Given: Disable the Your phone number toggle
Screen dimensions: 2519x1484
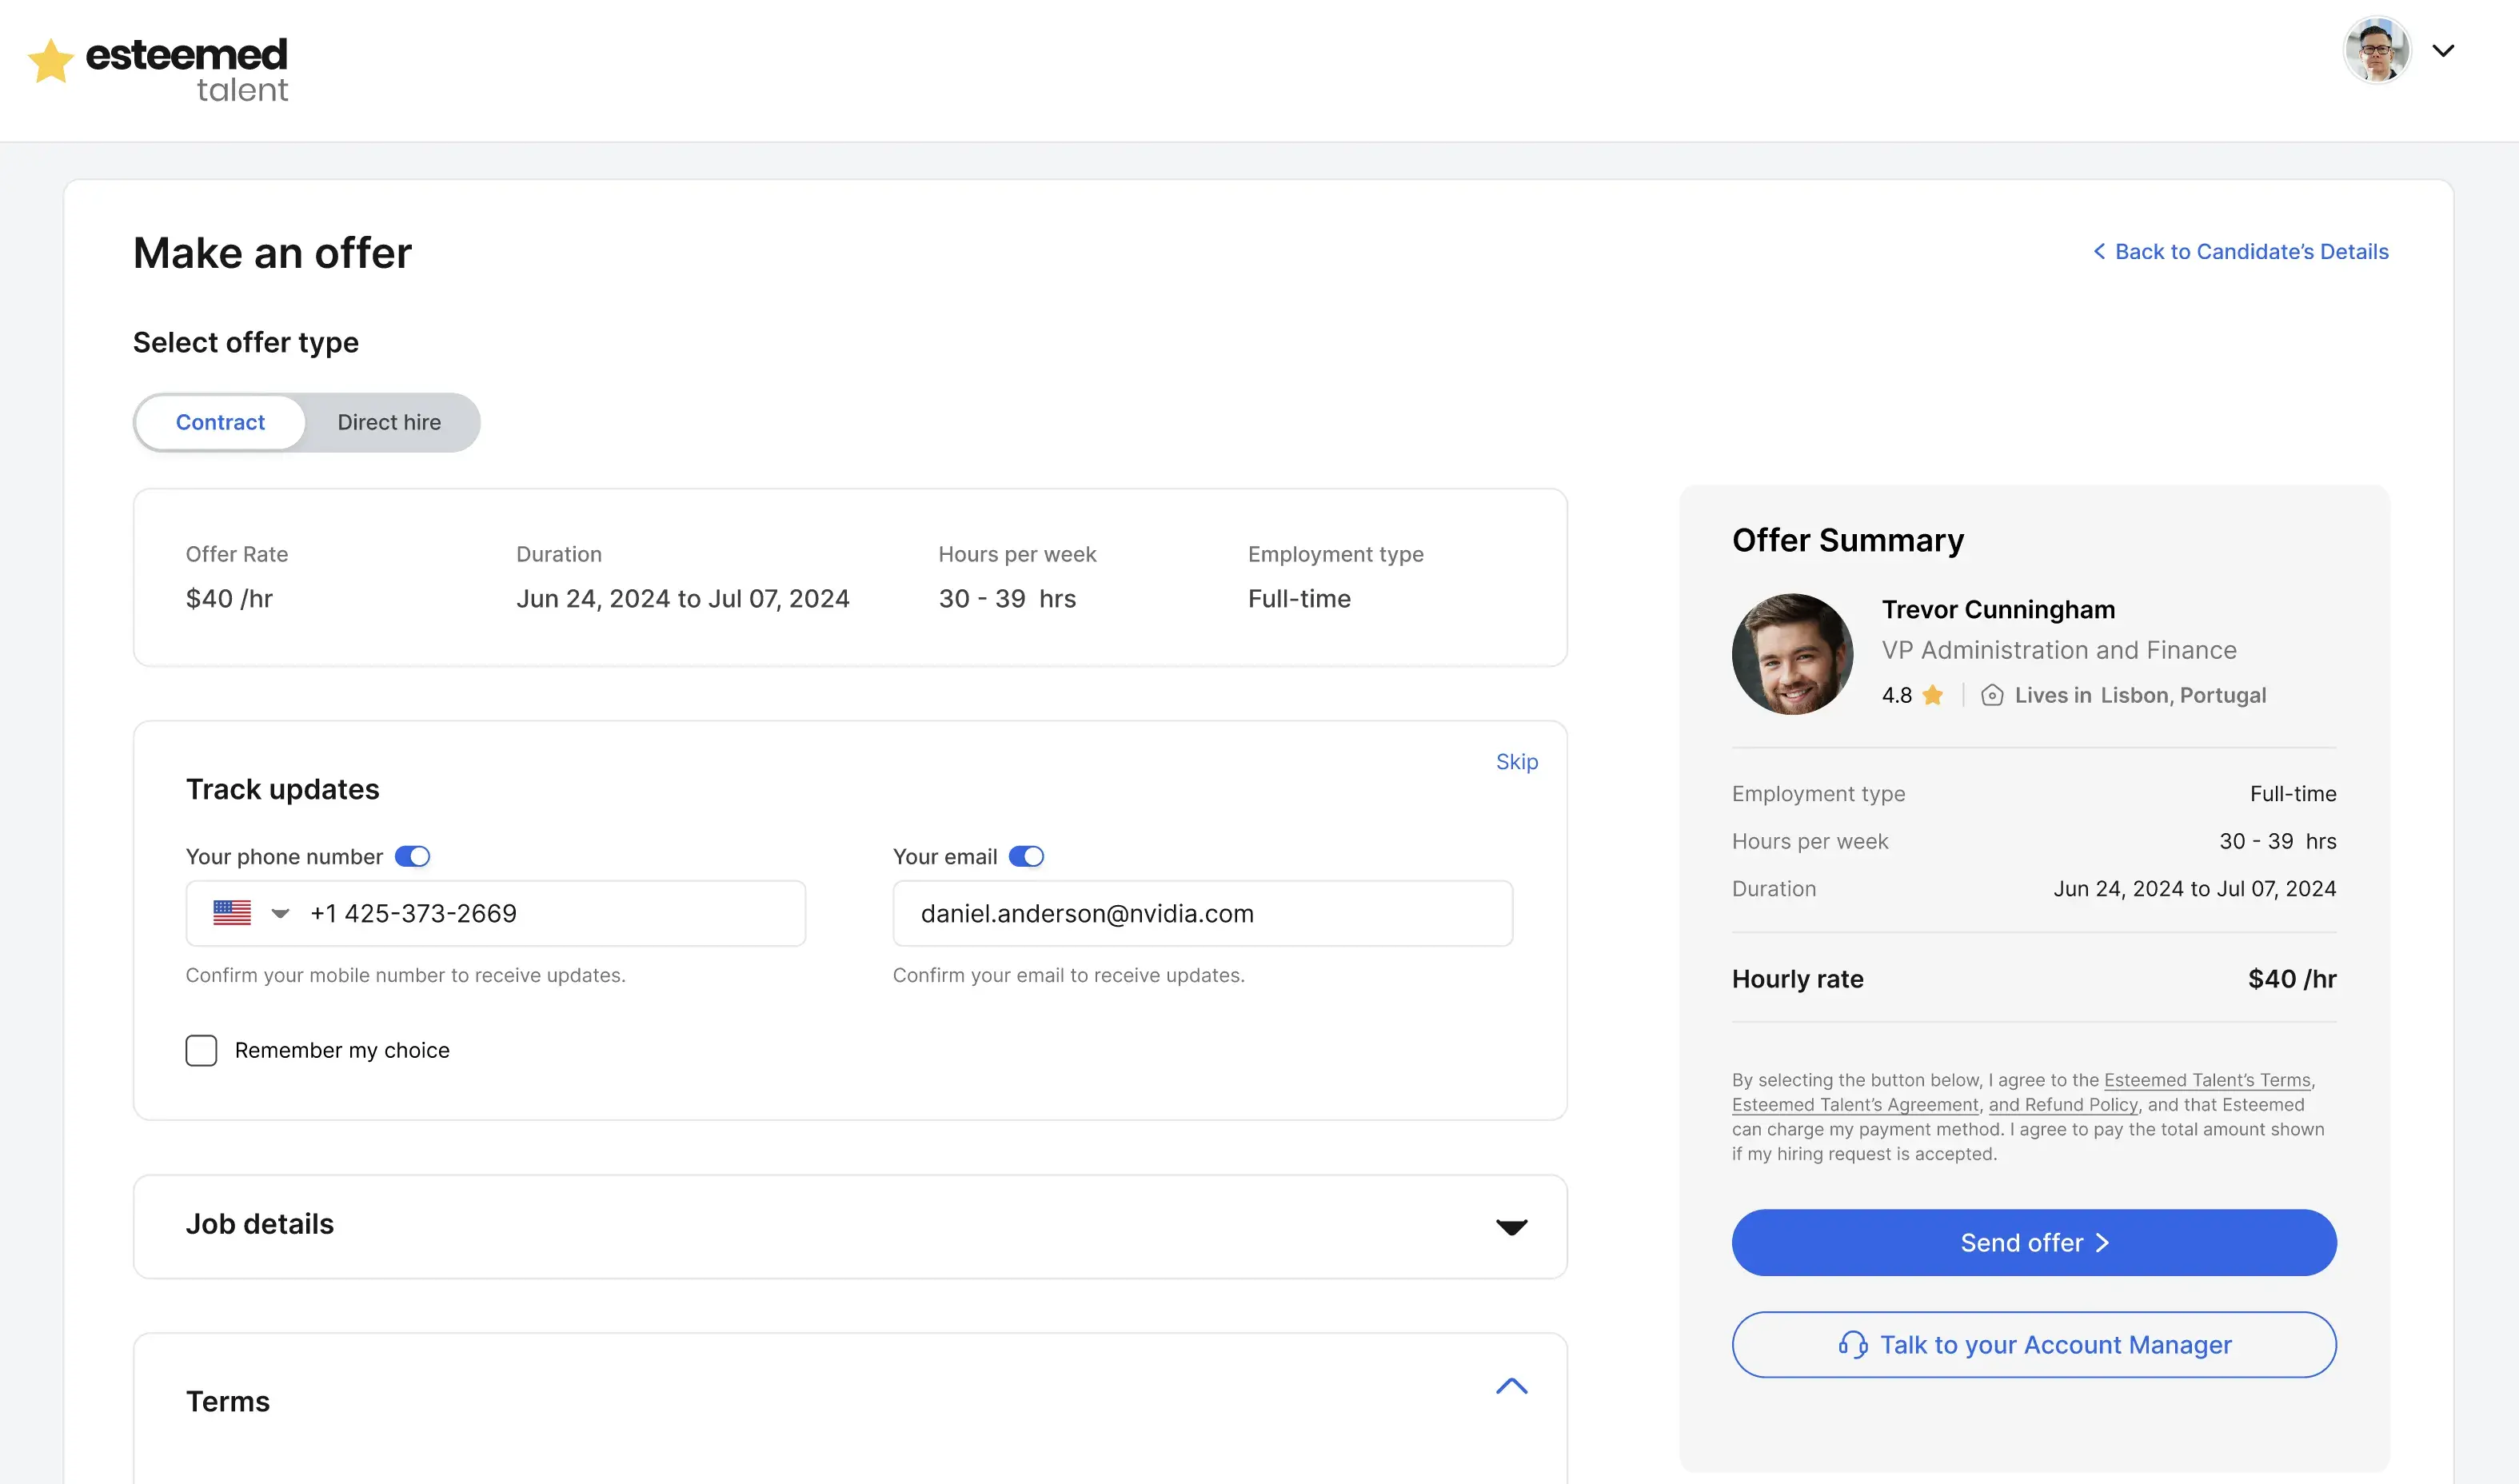Looking at the screenshot, I should click(x=413, y=855).
